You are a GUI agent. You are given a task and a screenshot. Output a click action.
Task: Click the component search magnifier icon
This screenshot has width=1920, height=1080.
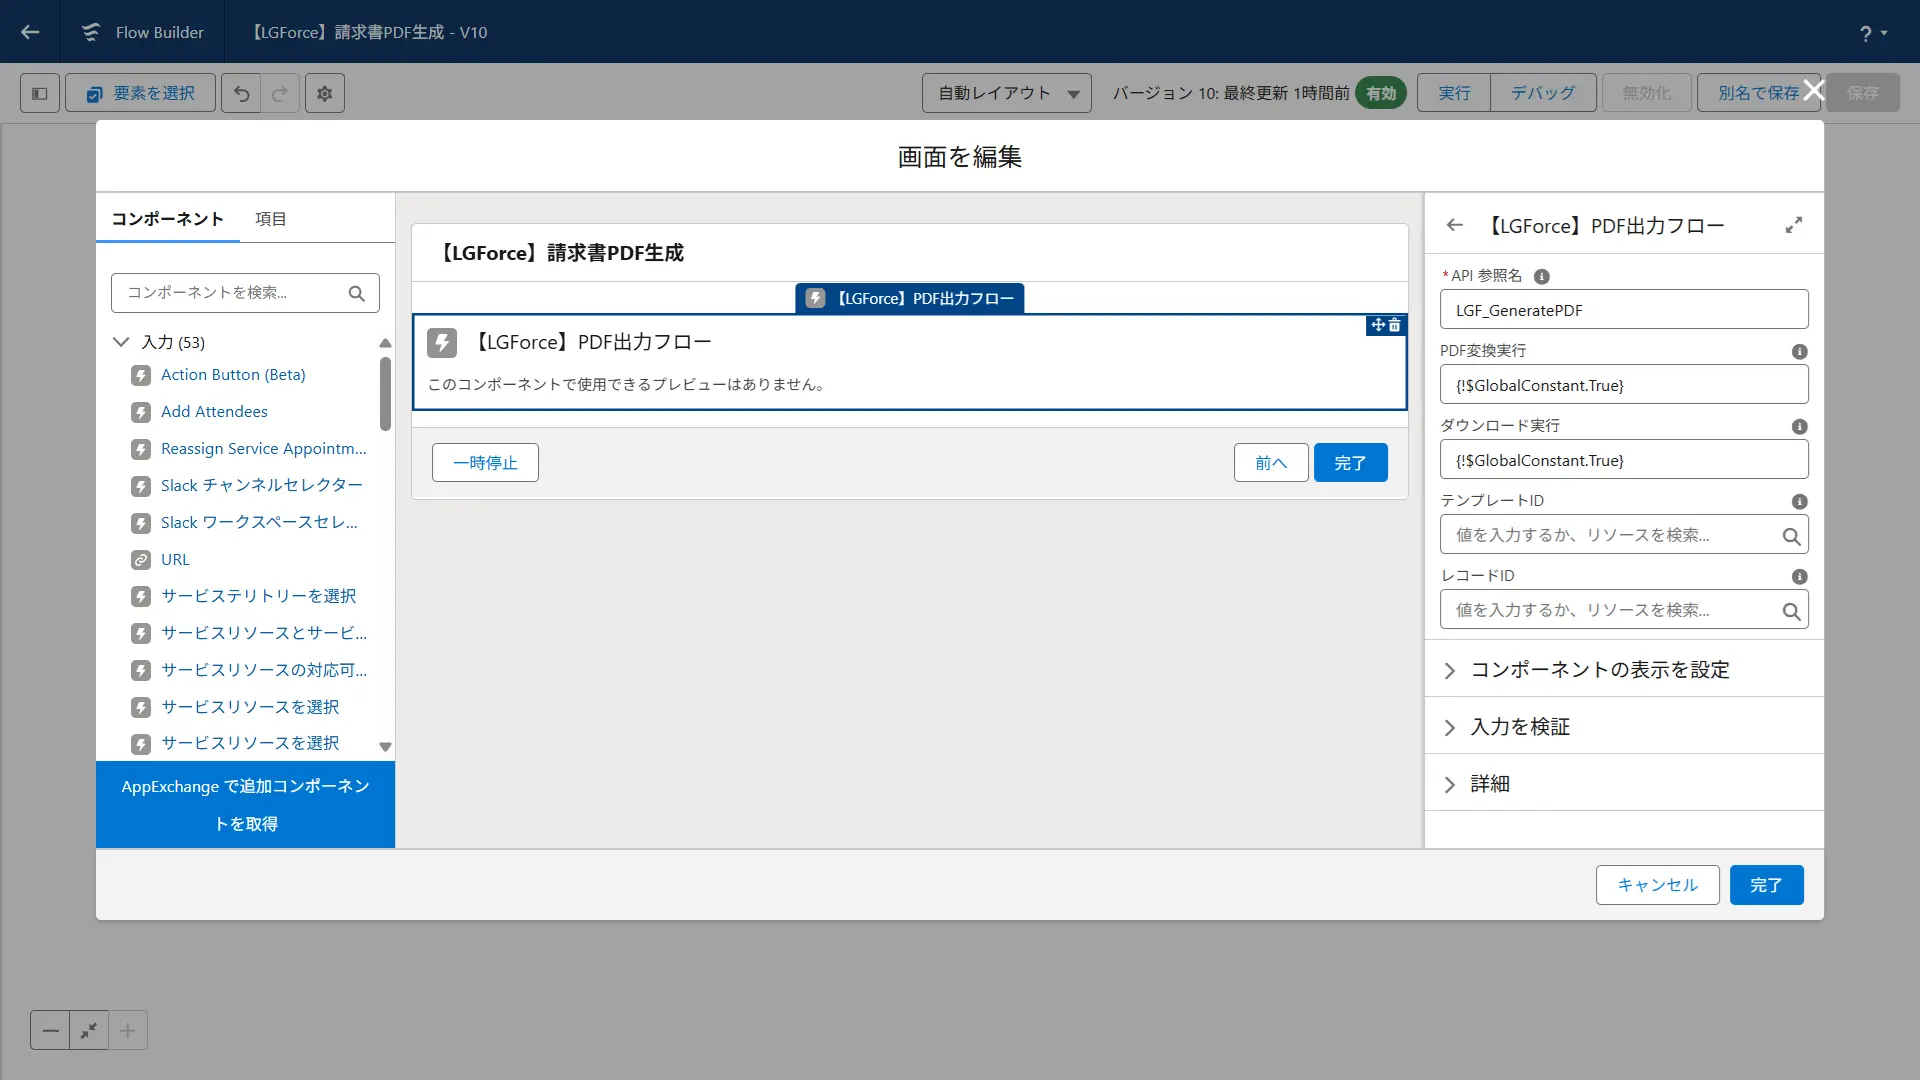(356, 294)
